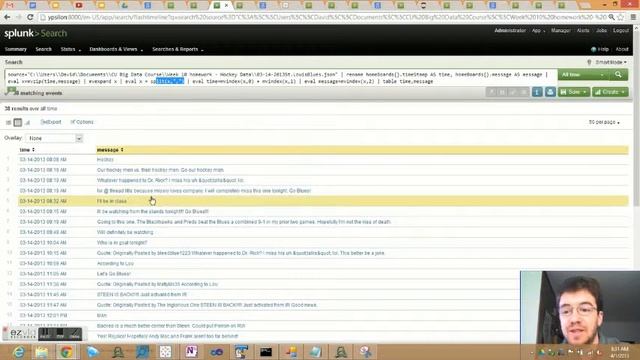Click the print results icon
This screenshot has height=360, width=640.
coord(550,92)
